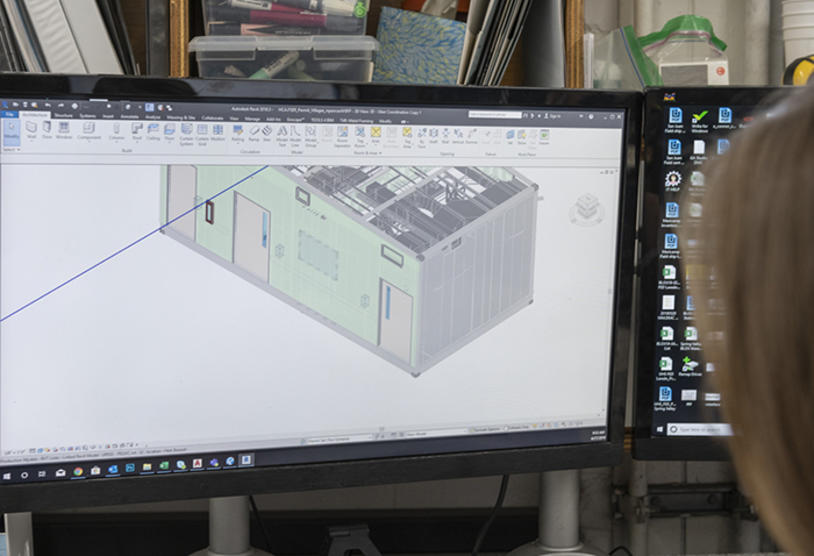Select the Area tool
This screenshot has width=814, height=556.
pos(376,136)
